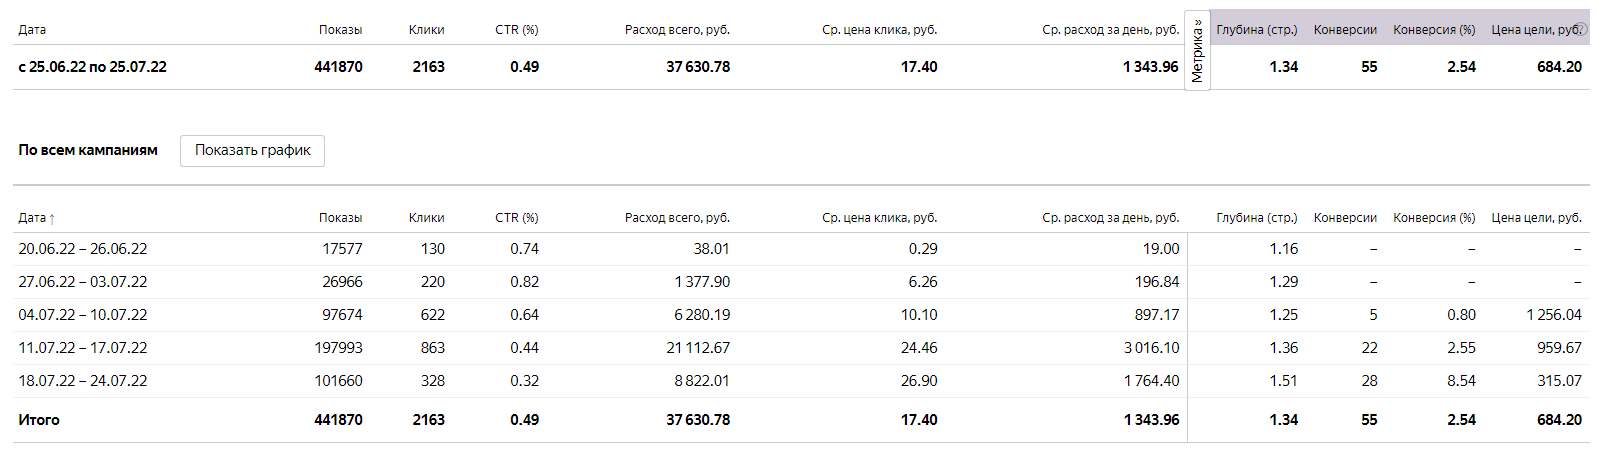Sort weekly table by CTR (%) header
Viewport: 1620px width, 468px height.
click(516, 217)
